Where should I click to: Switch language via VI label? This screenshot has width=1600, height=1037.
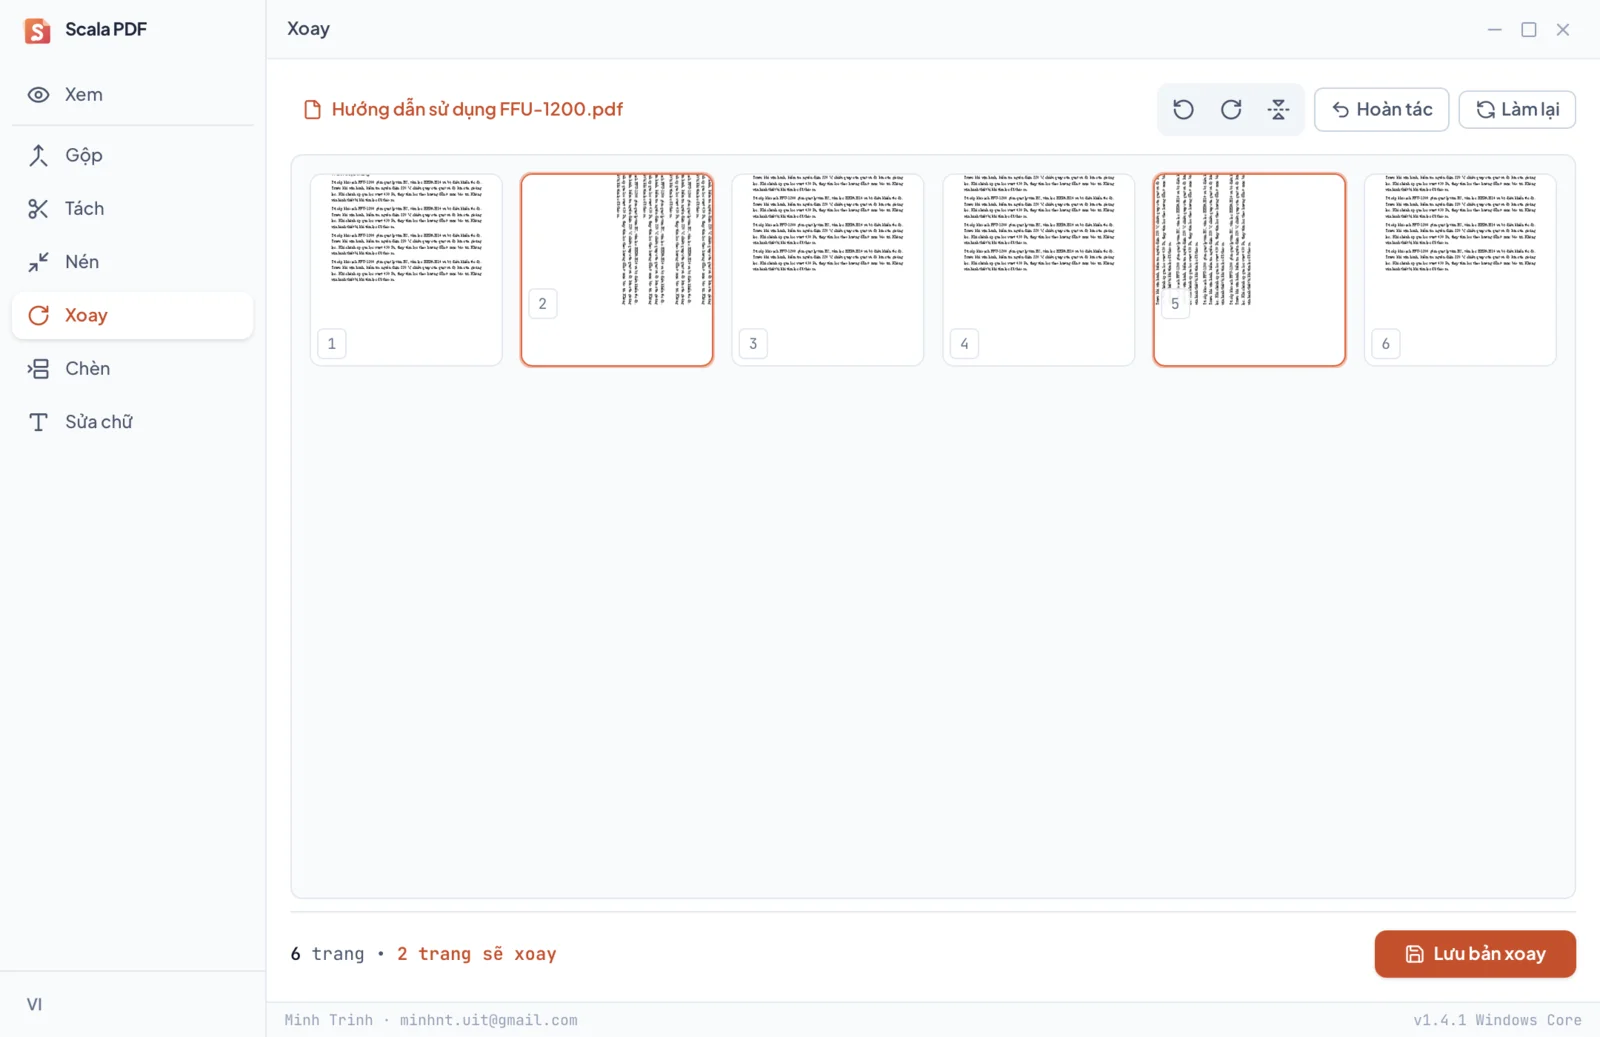point(35,1004)
